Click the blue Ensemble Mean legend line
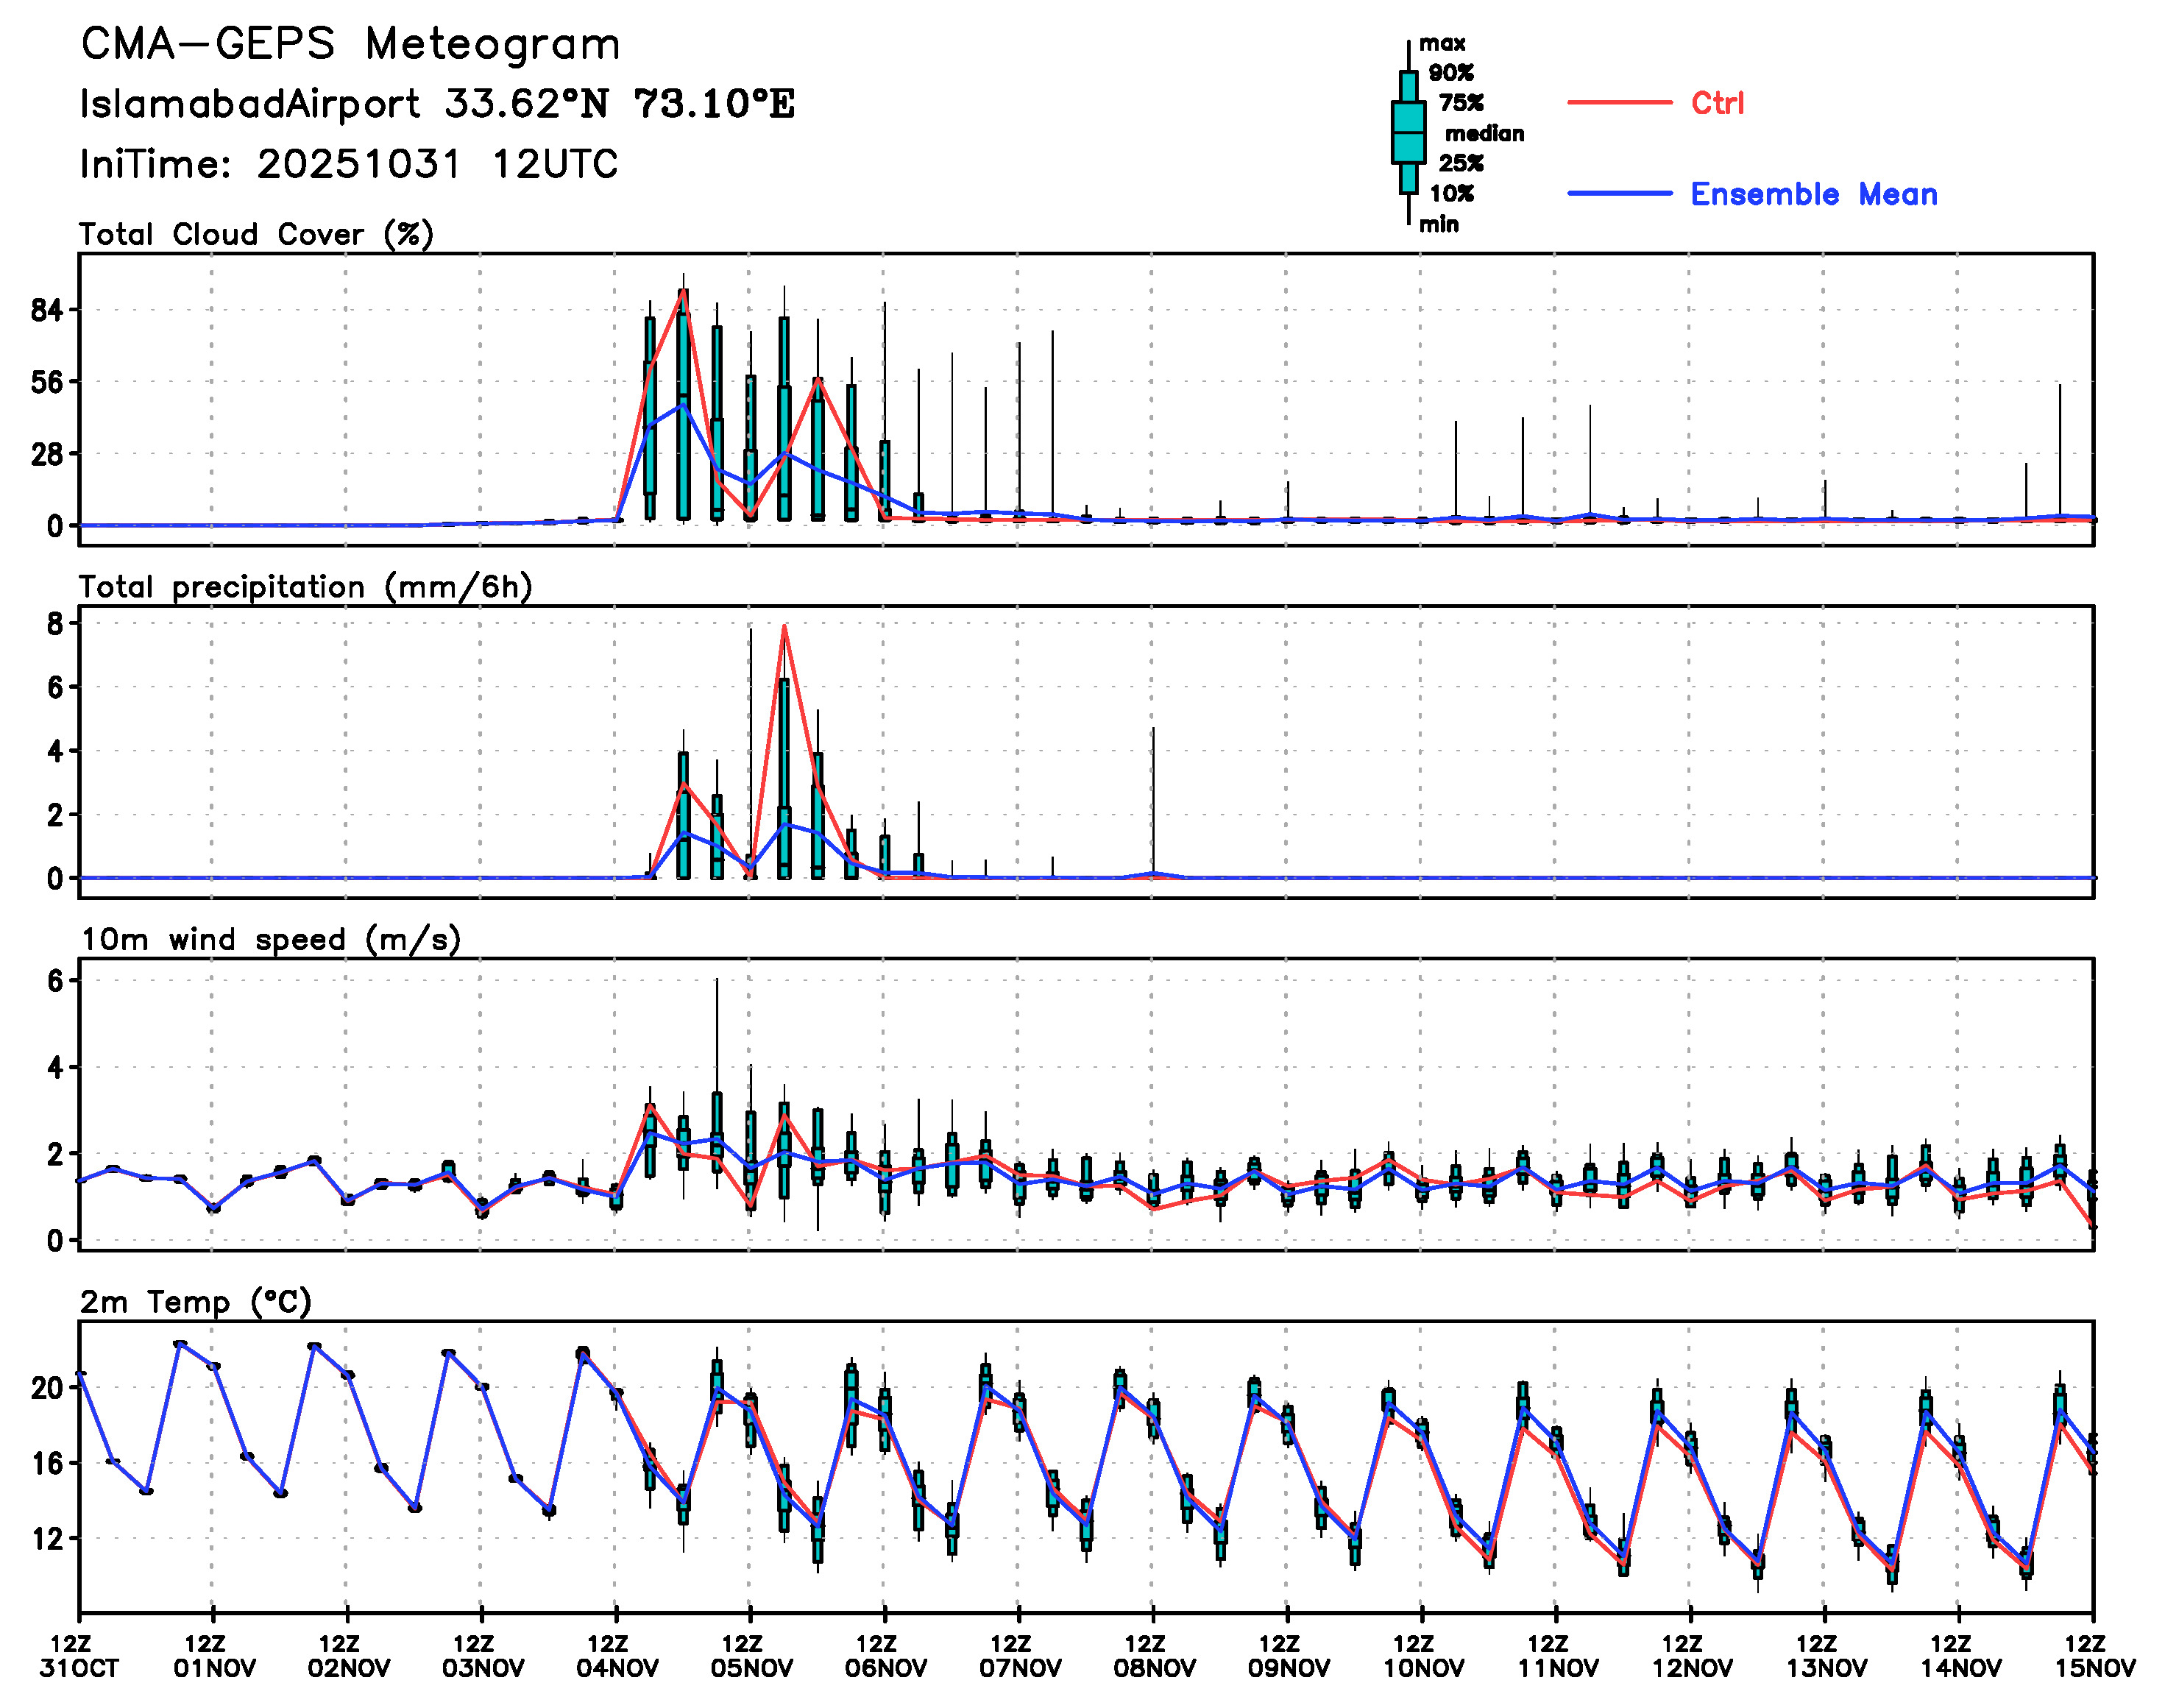Viewport: 2165px width, 1708px height. [1618, 193]
